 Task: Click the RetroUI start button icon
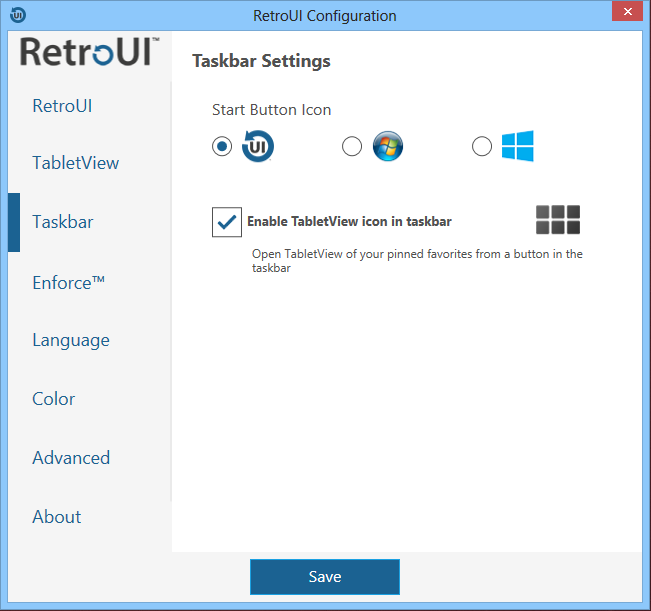[x=258, y=146]
